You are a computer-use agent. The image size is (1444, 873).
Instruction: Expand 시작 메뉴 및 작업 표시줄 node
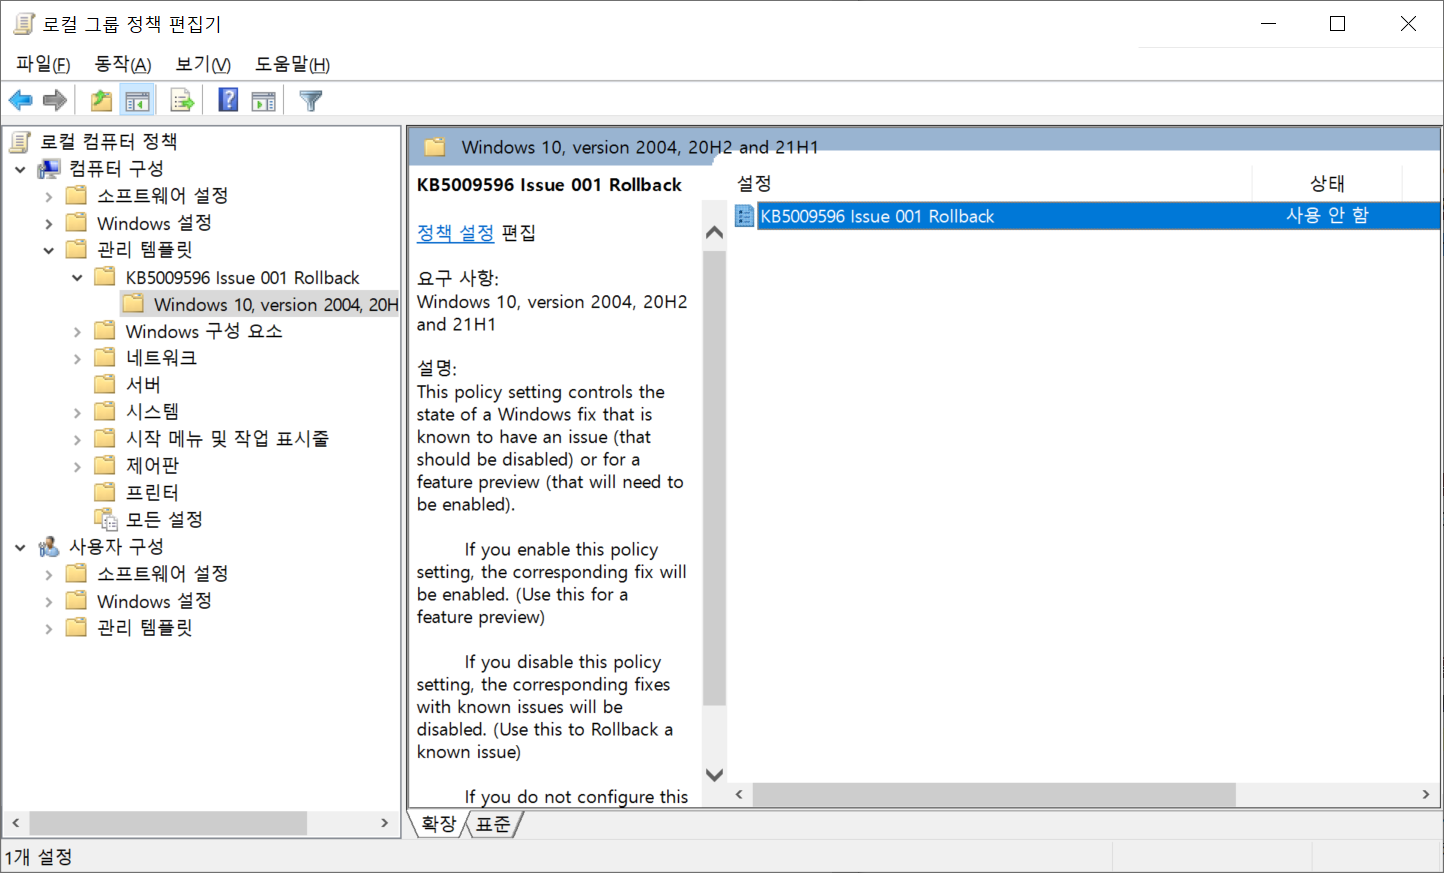77,439
